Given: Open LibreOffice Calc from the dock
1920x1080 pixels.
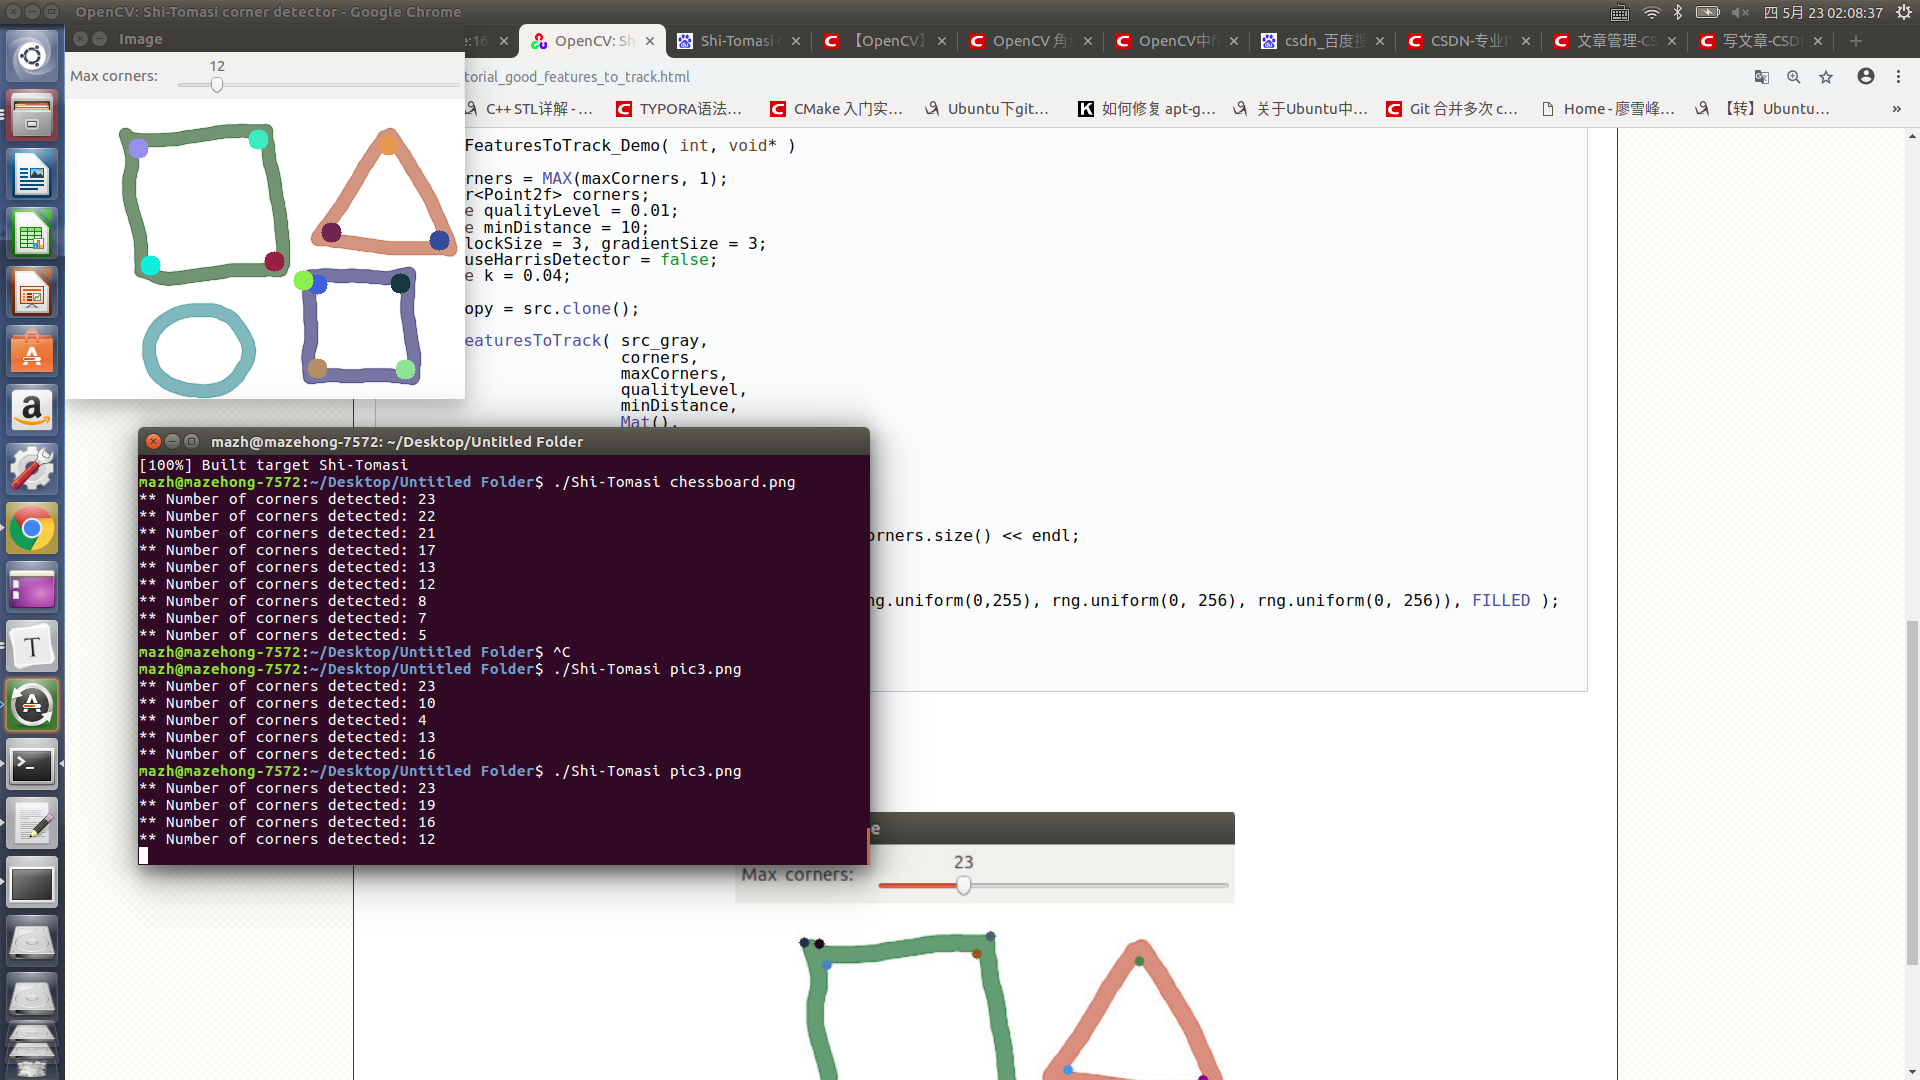Looking at the screenshot, I should tap(32, 235).
